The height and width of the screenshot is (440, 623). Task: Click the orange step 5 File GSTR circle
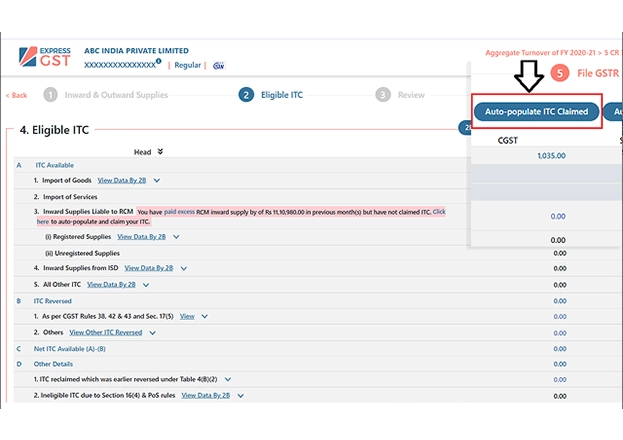point(559,73)
